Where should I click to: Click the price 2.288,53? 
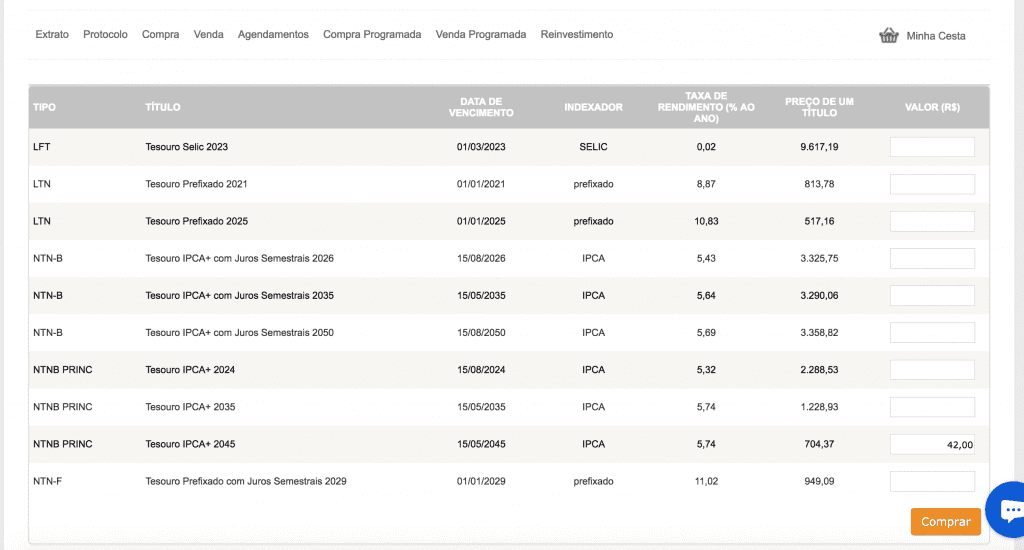[x=819, y=370]
